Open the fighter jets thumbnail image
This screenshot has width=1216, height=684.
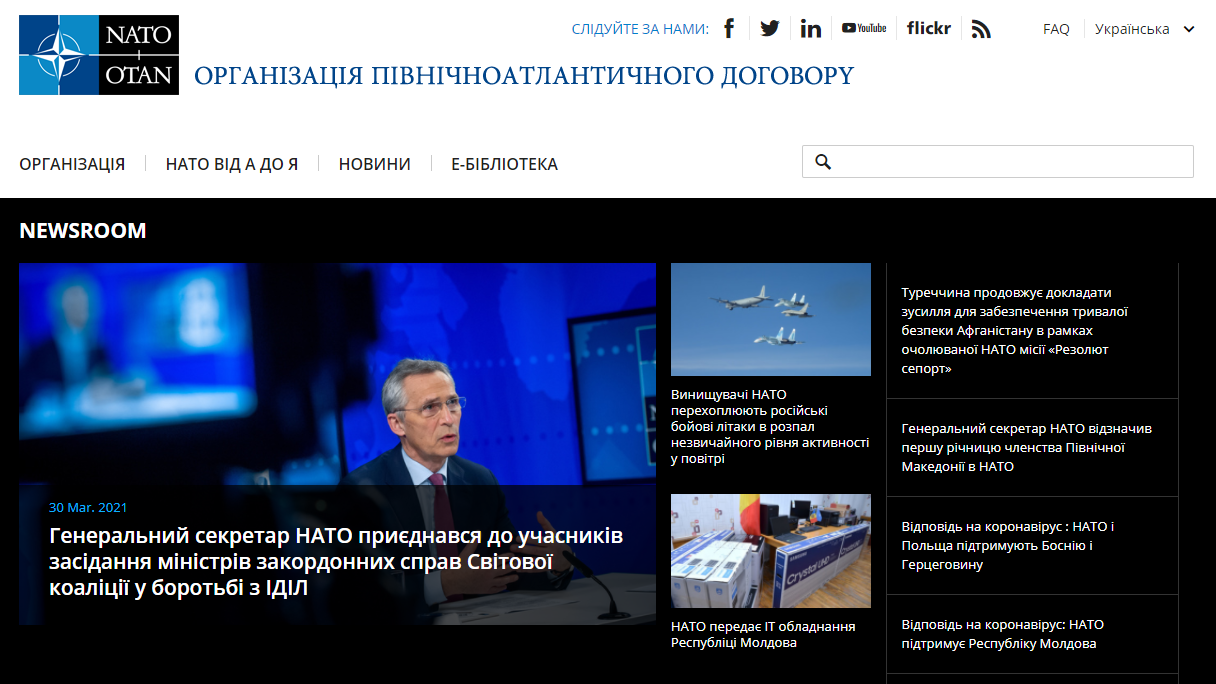click(771, 319)
